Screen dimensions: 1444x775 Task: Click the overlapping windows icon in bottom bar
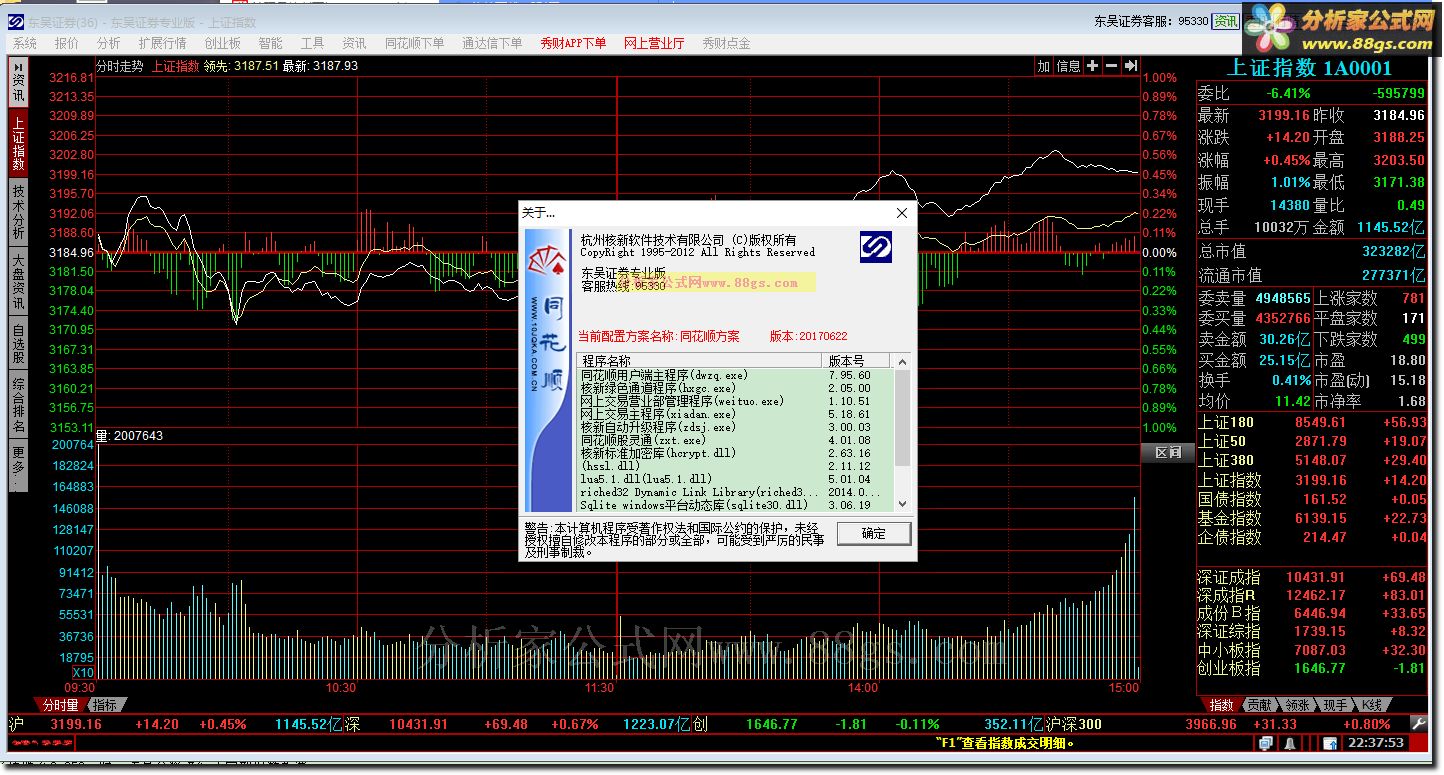click(1266, 743)
